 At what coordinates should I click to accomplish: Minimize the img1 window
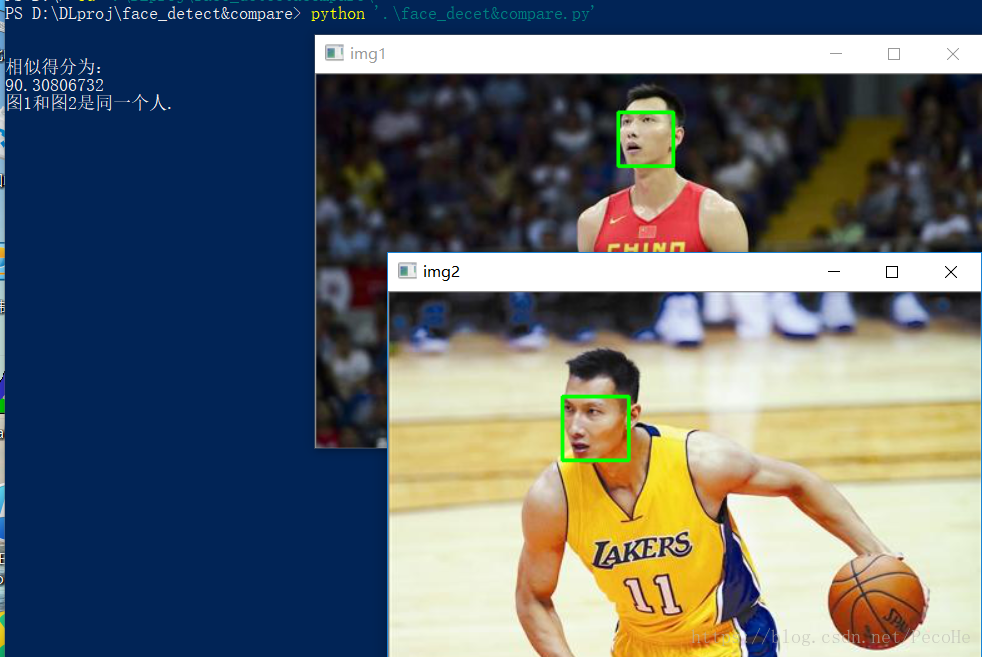835,54
